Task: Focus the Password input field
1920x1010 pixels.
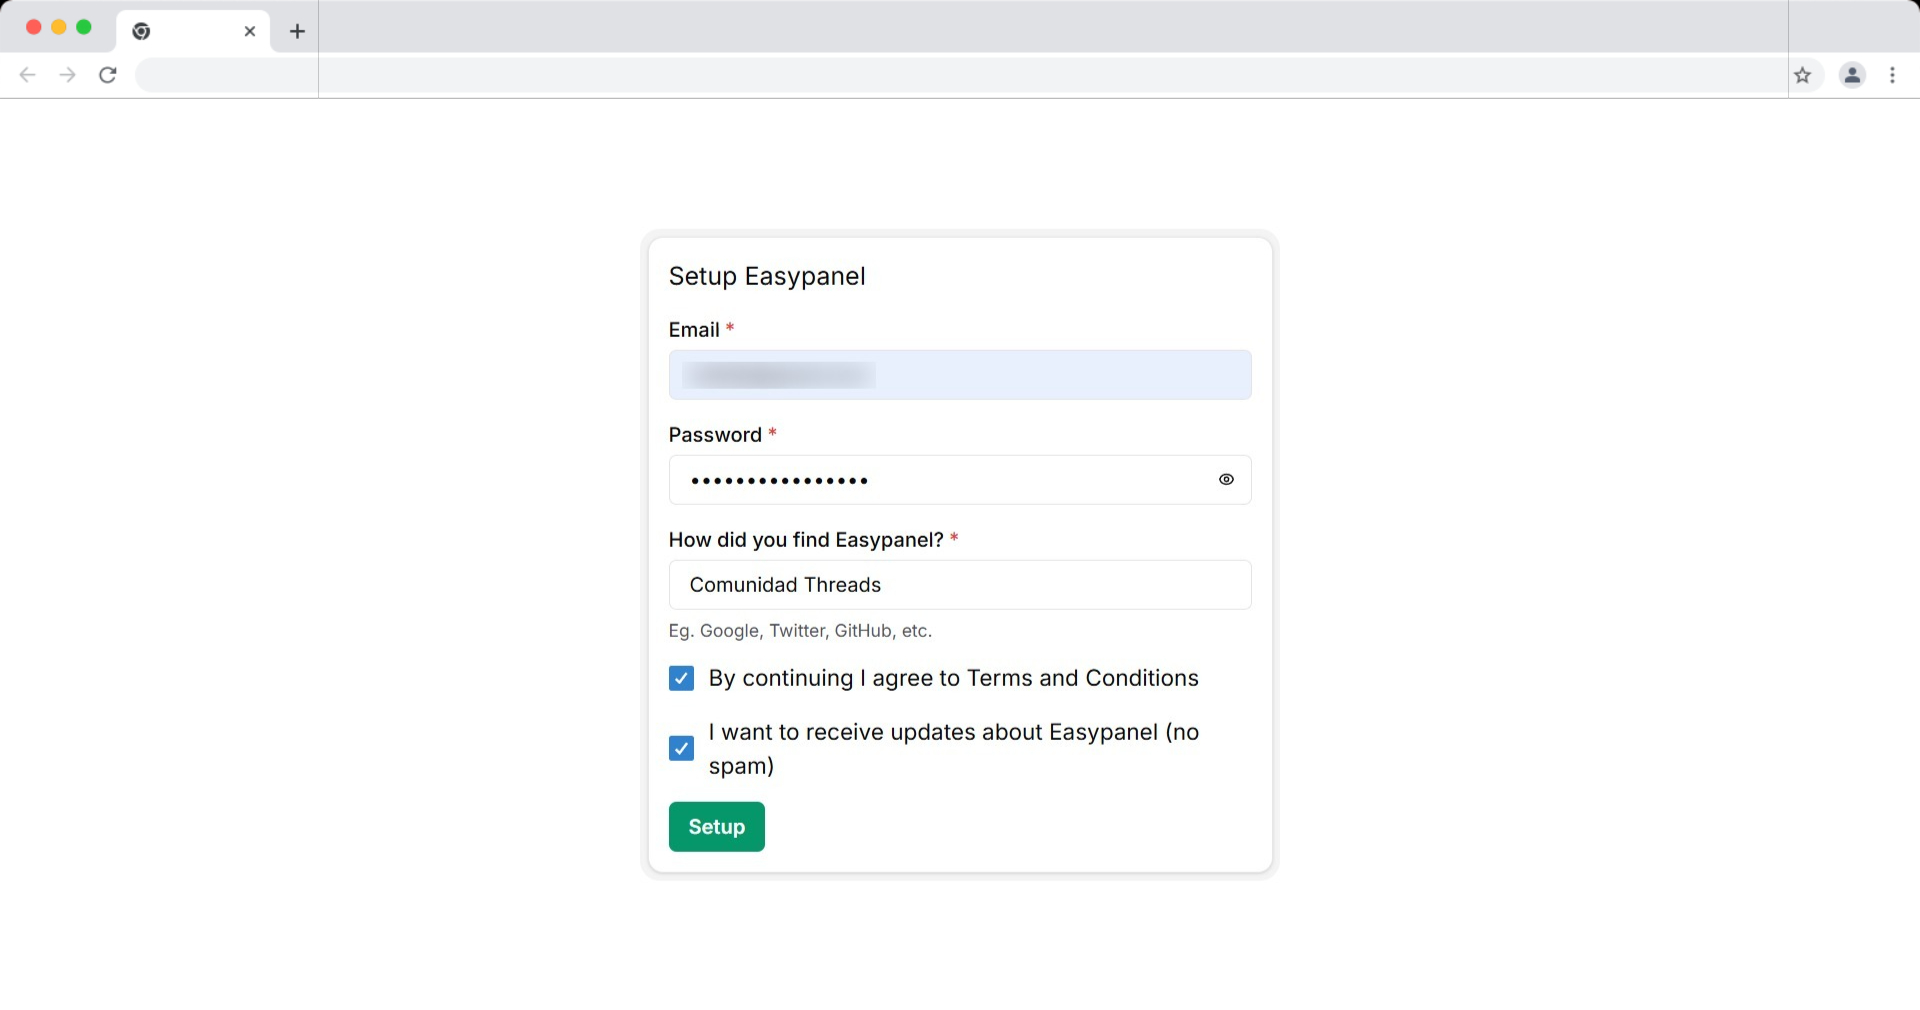Action: [960, 480]
